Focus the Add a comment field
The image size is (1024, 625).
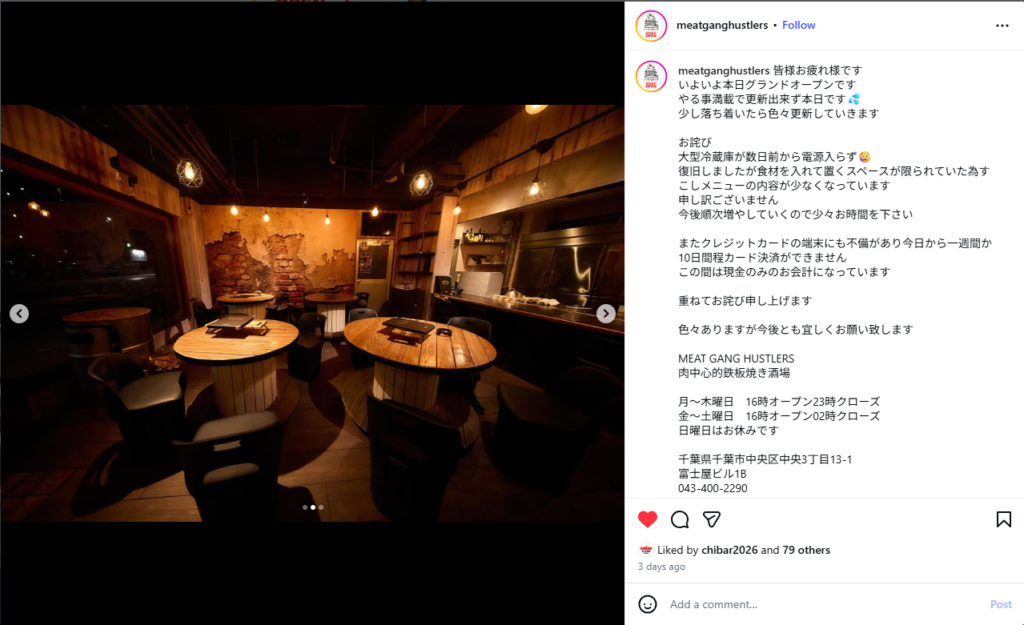click(823, 604)
